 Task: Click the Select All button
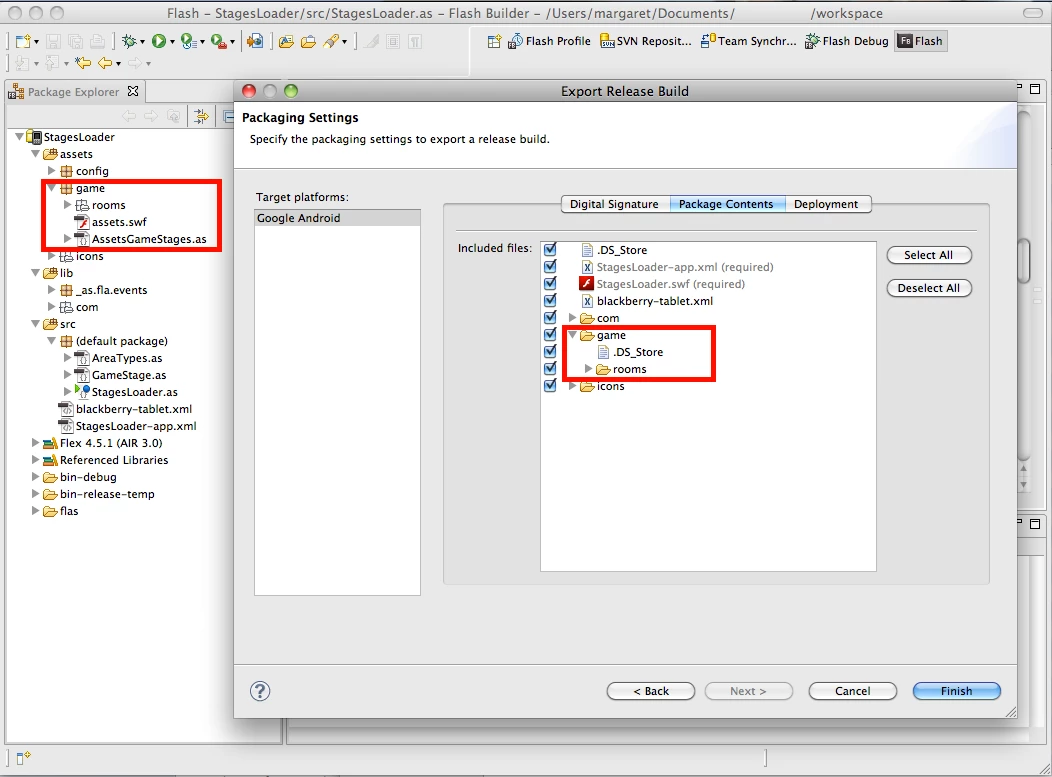tap(929, 255)
